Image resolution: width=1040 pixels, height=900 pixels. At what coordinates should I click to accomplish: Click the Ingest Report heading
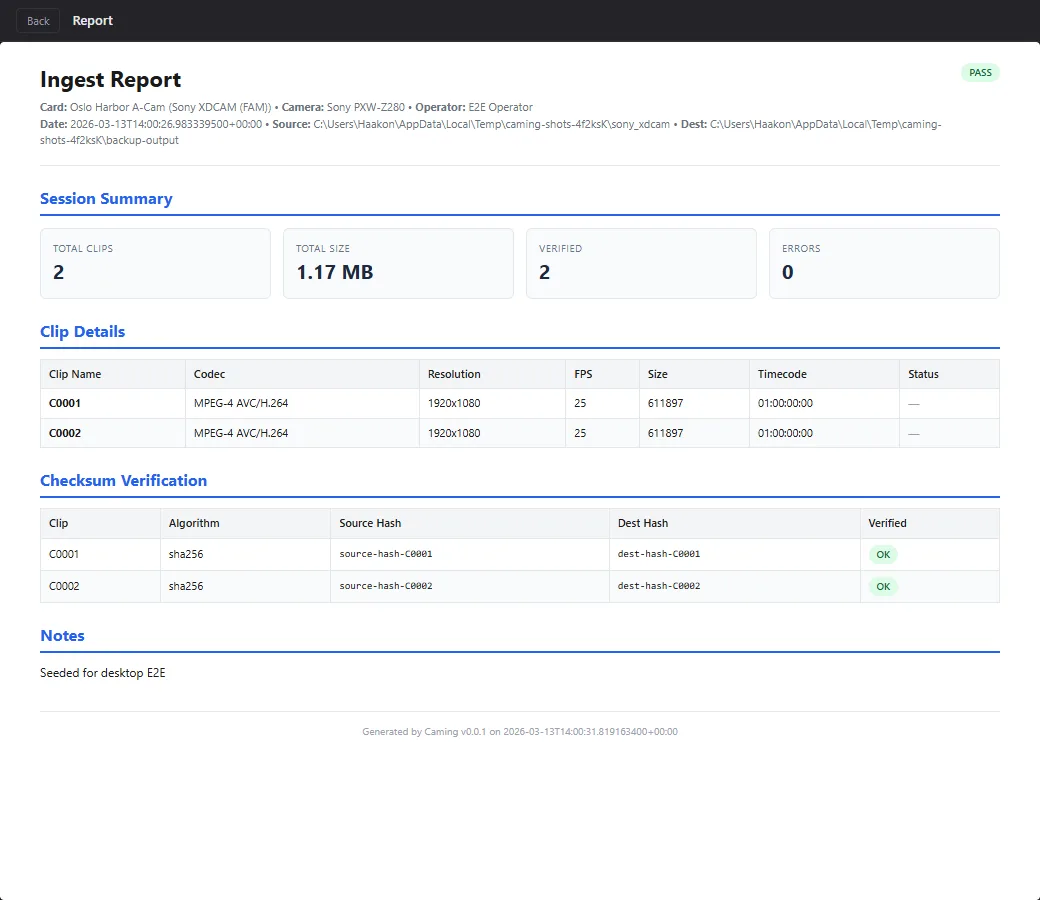(x=110, y=80)
